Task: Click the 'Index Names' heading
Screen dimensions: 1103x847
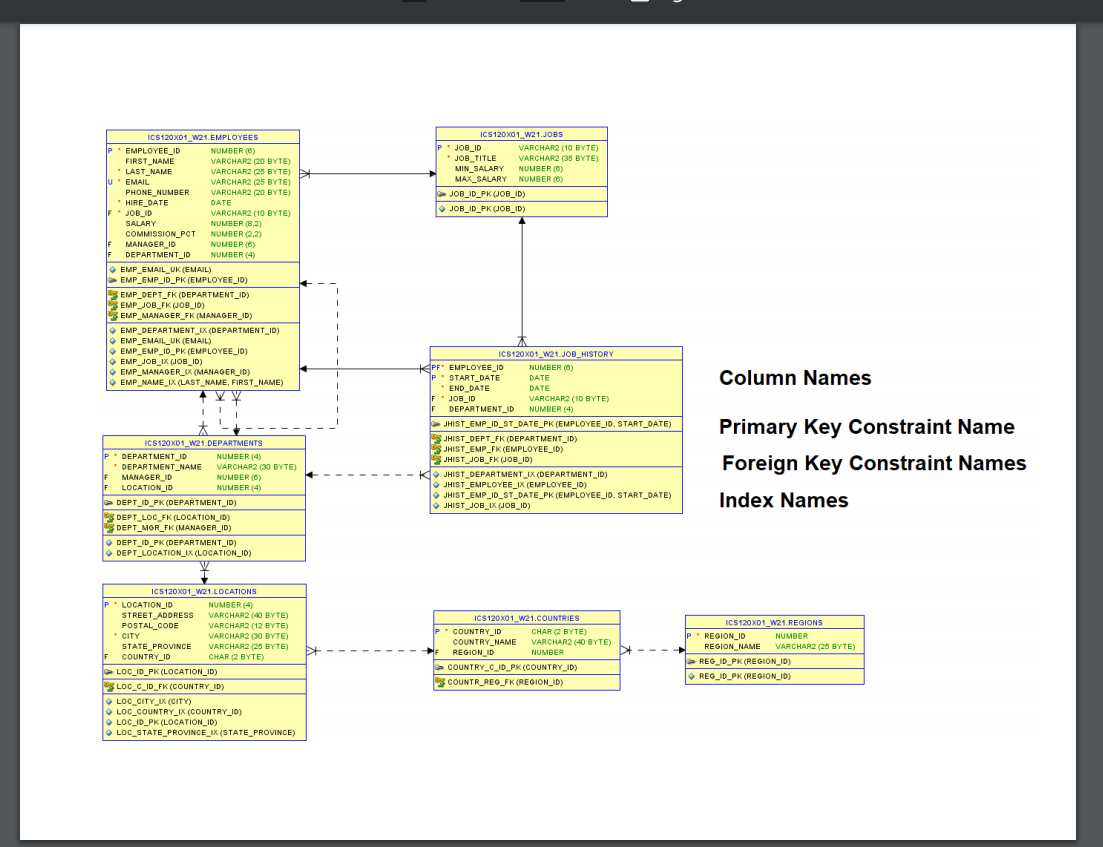Action: (x=784, y=500)
